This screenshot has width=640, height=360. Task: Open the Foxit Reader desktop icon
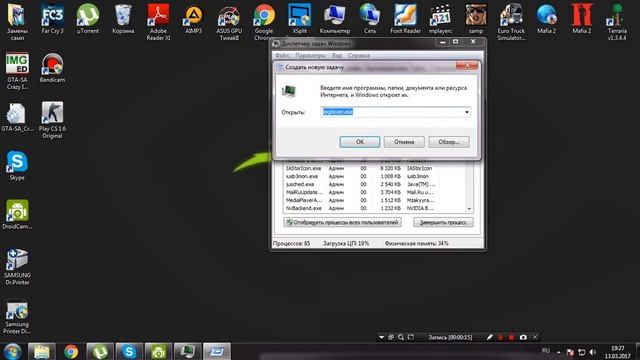coord(405,19)
